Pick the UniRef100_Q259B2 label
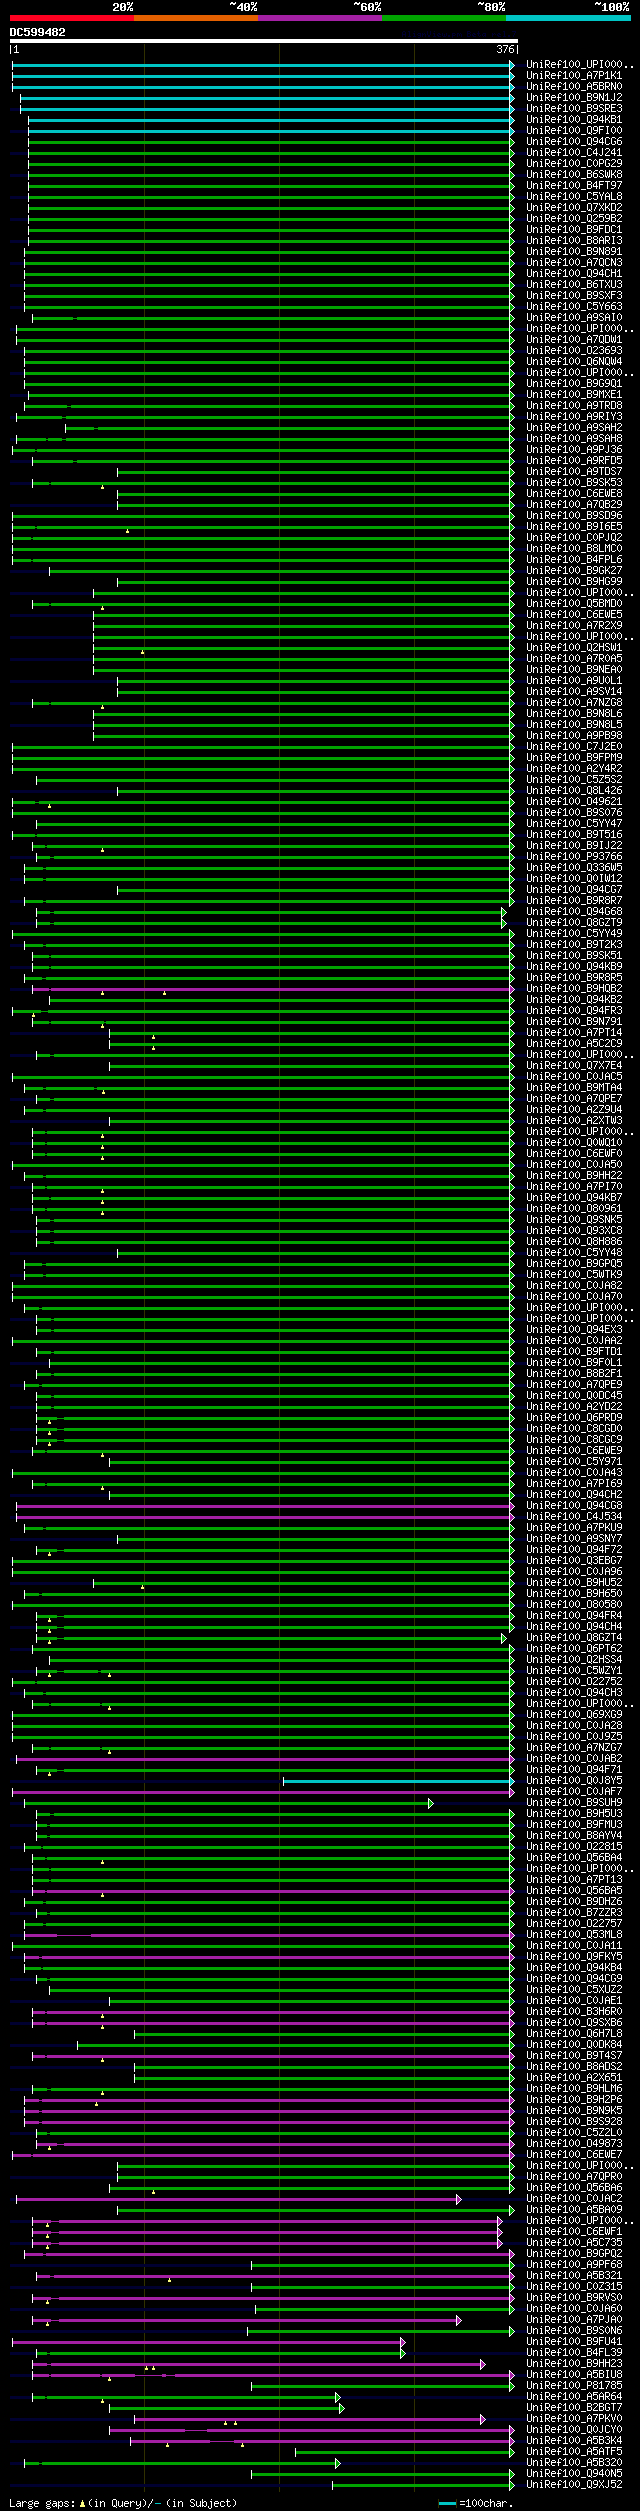The height and width of the screenshot is (2511, 640). (x=574, y=219)
